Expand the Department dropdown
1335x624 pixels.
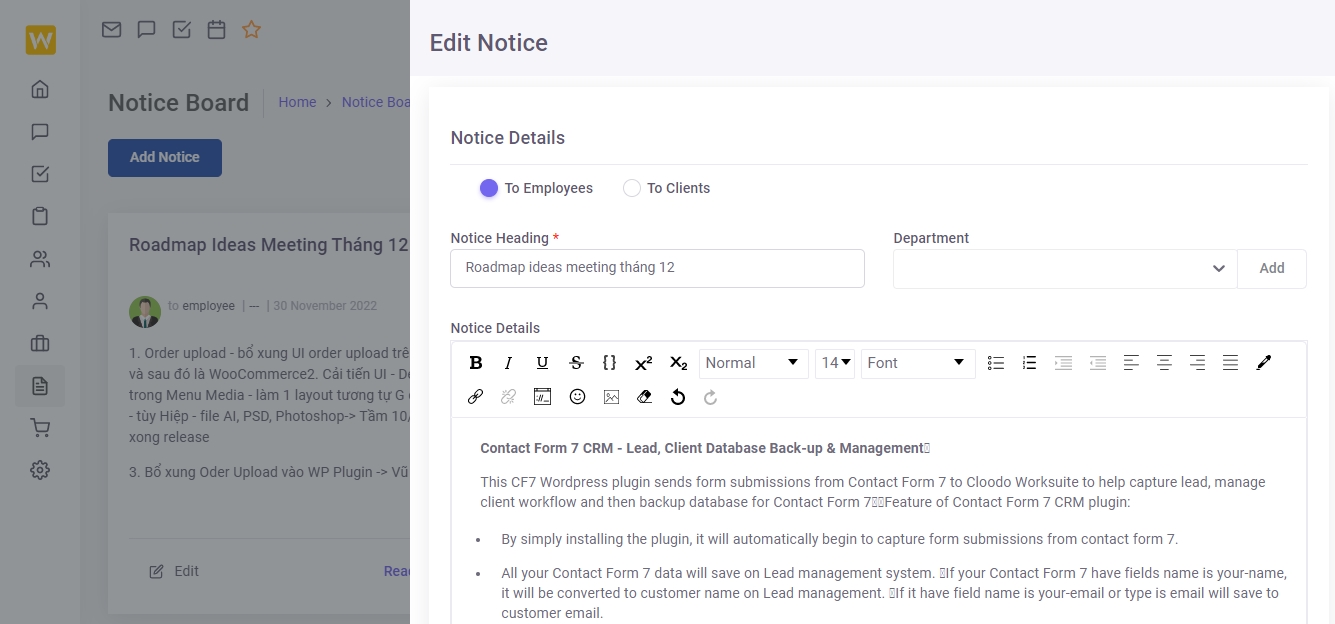[x=1065, y=268]
